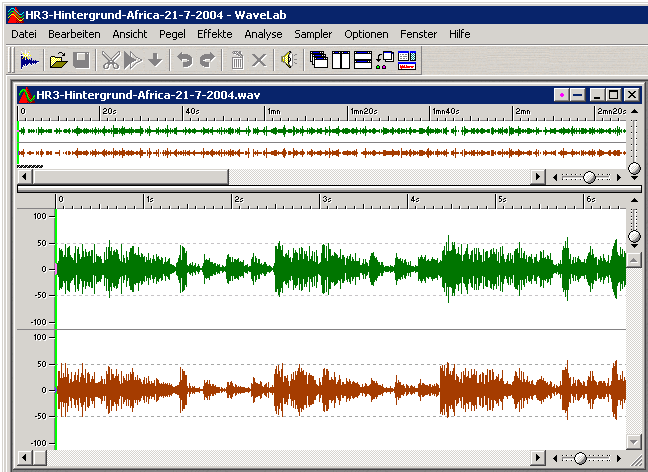Screen dimensions: 648x472
Task: Toggle the blue dash button in wave window title
Action: [577, 94]
